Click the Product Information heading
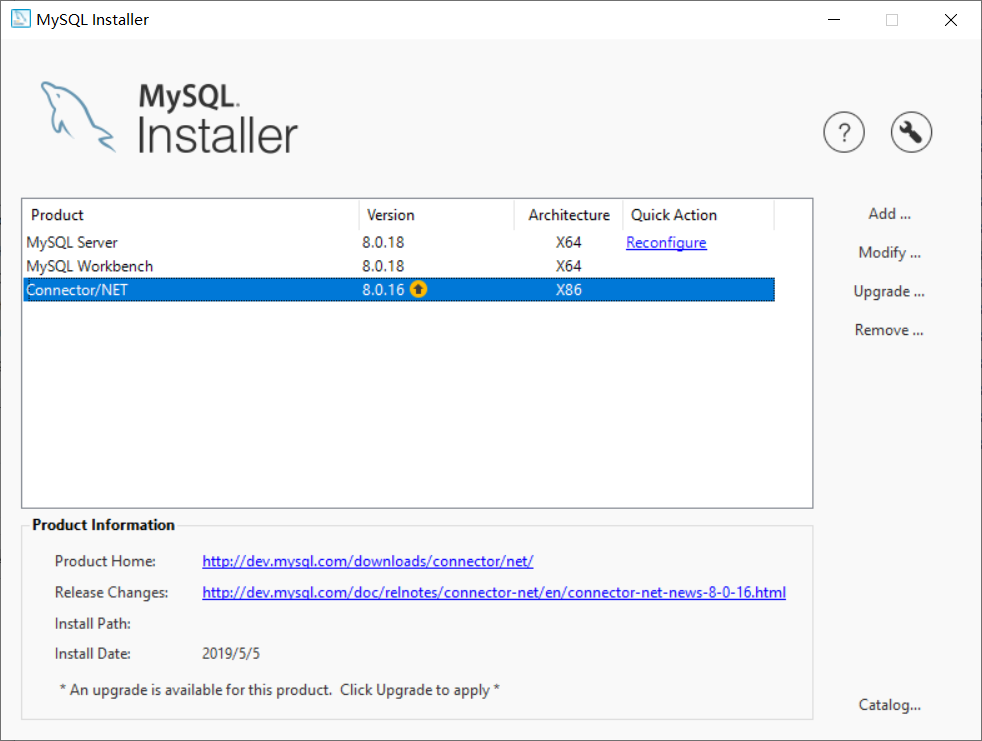The width and height of the screenshot is (982, 741). (103, 525)
